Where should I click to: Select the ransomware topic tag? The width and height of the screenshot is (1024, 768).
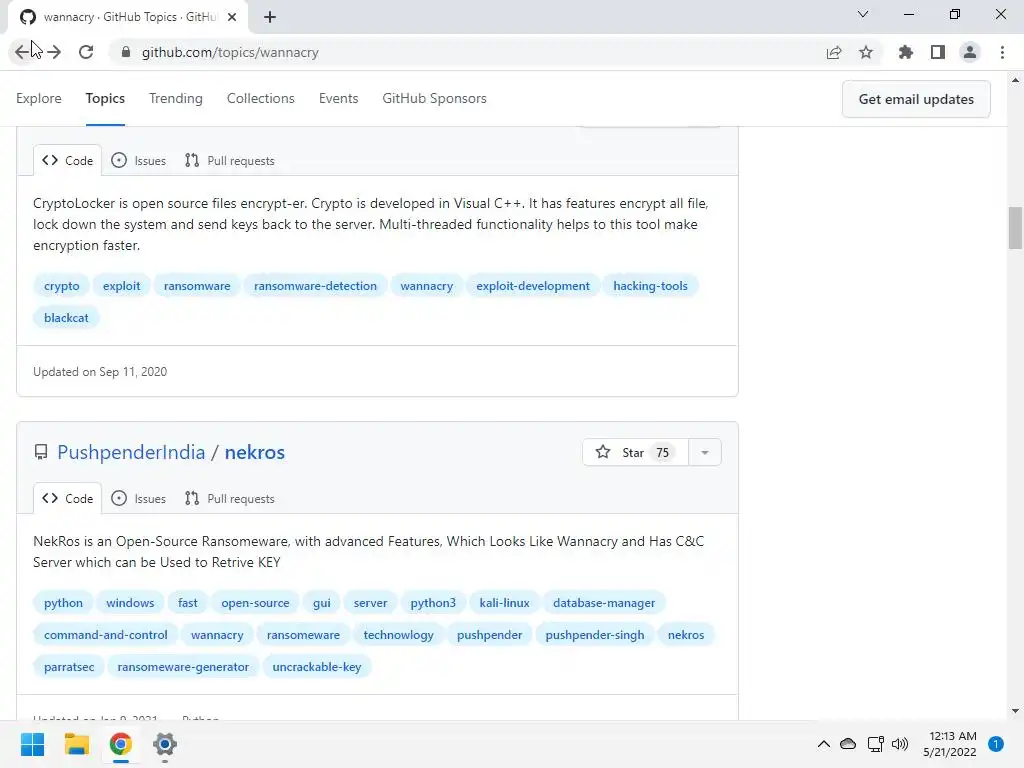pos(197,286)
